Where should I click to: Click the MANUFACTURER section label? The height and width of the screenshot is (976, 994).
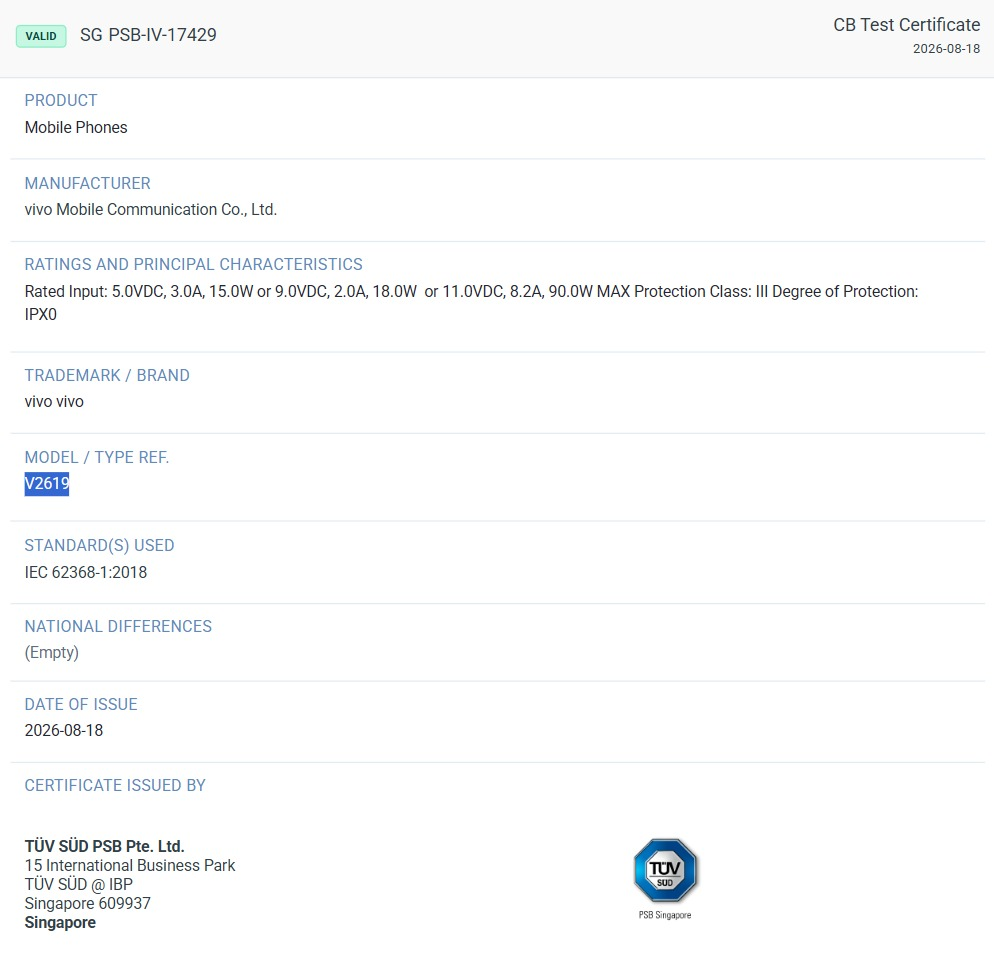(x=87, y=183)
